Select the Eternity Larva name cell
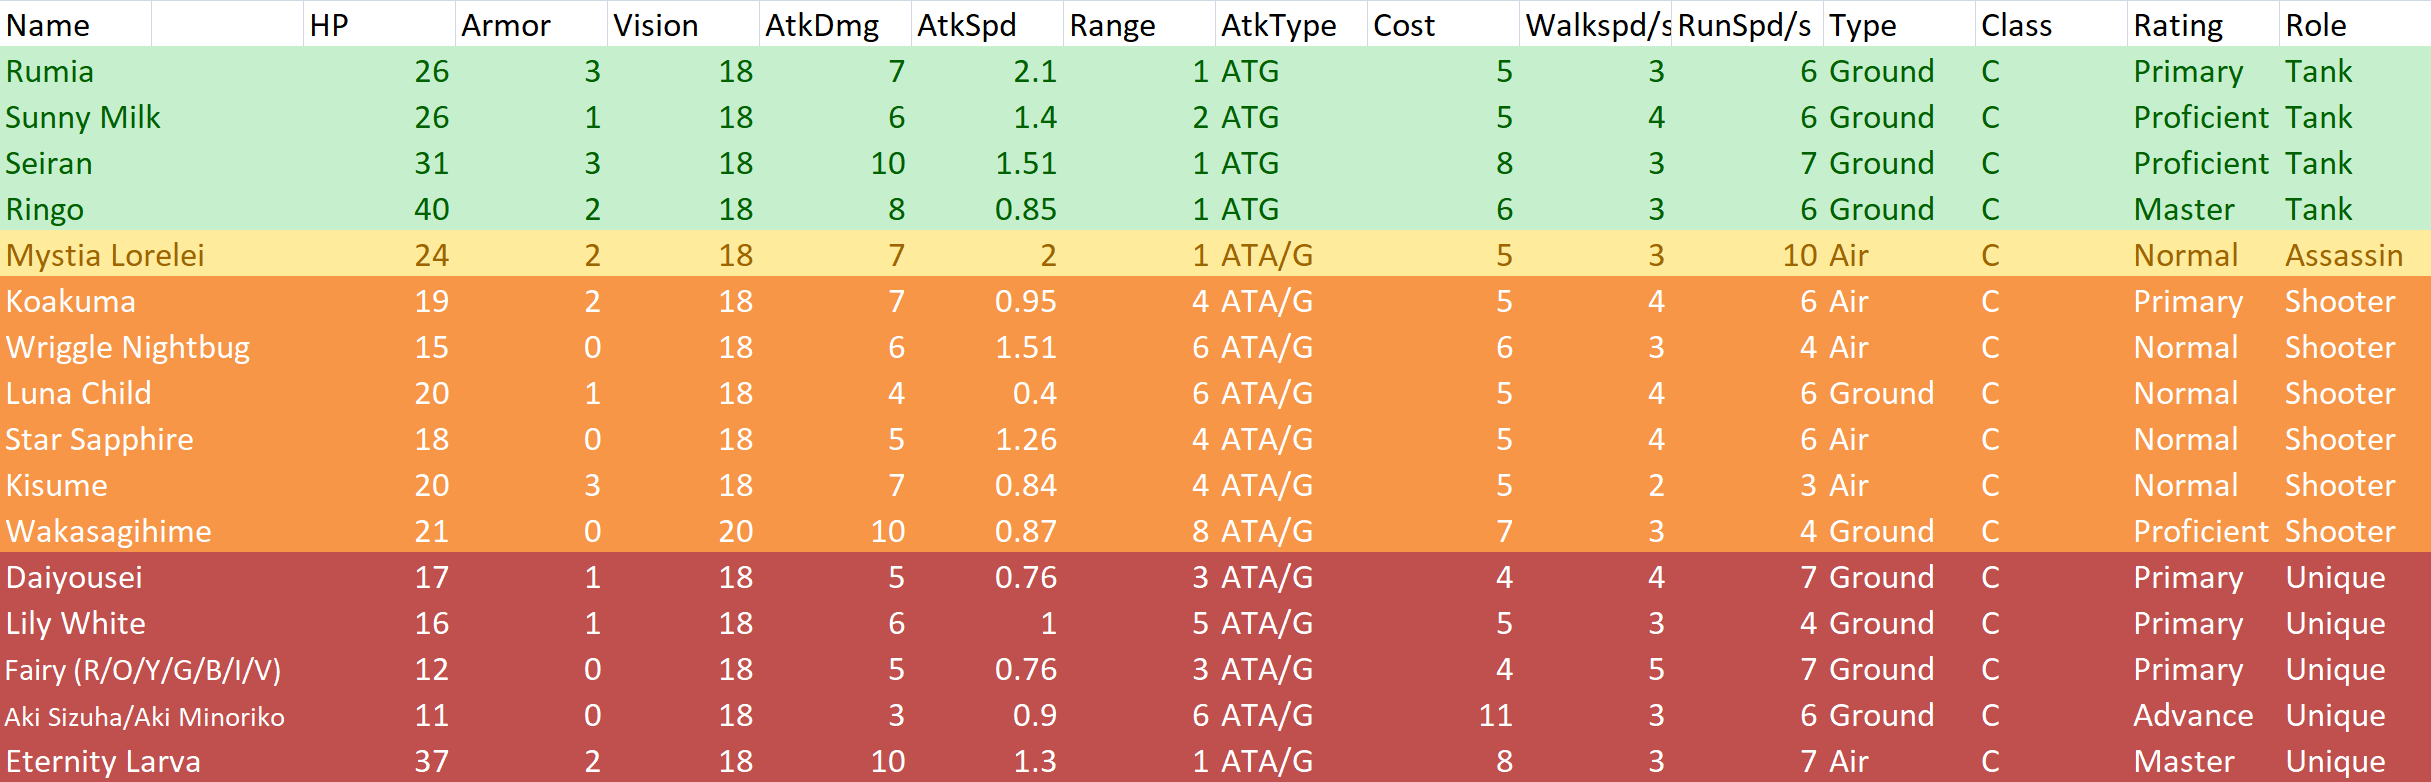The width and height of the screenshot is (2431, 782). 103,761
